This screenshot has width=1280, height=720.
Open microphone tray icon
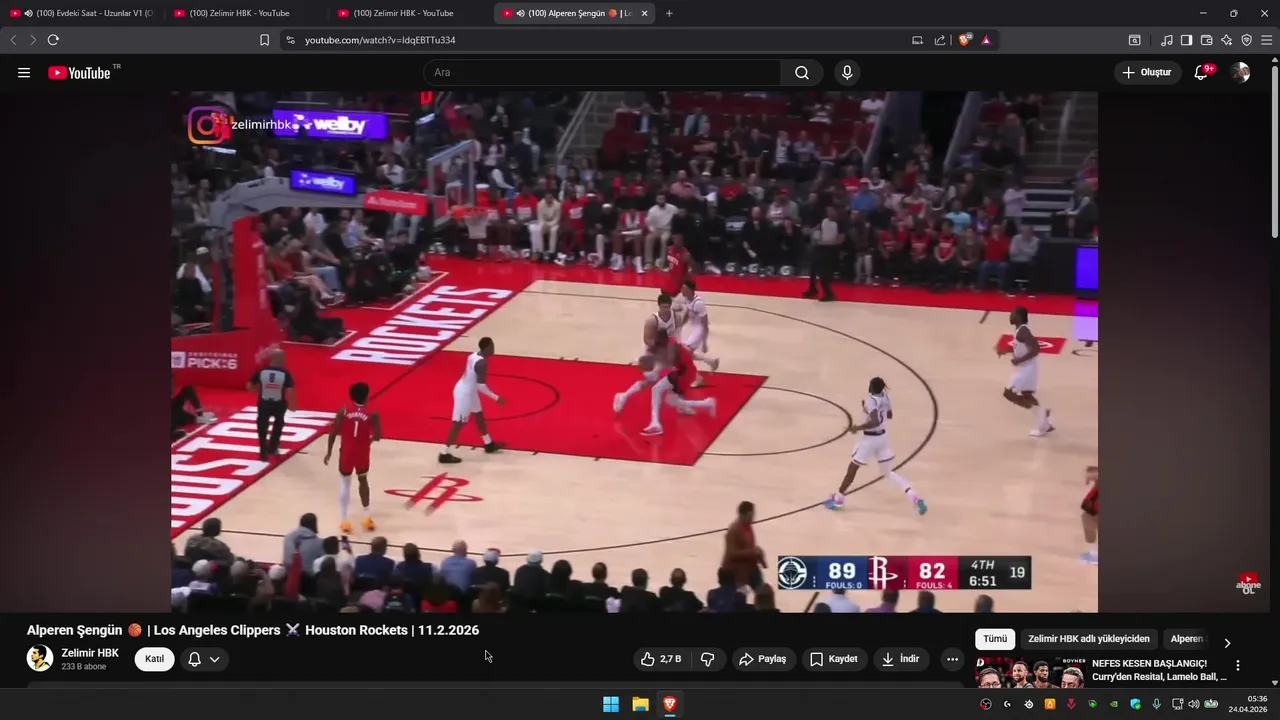click(1156, 704)
